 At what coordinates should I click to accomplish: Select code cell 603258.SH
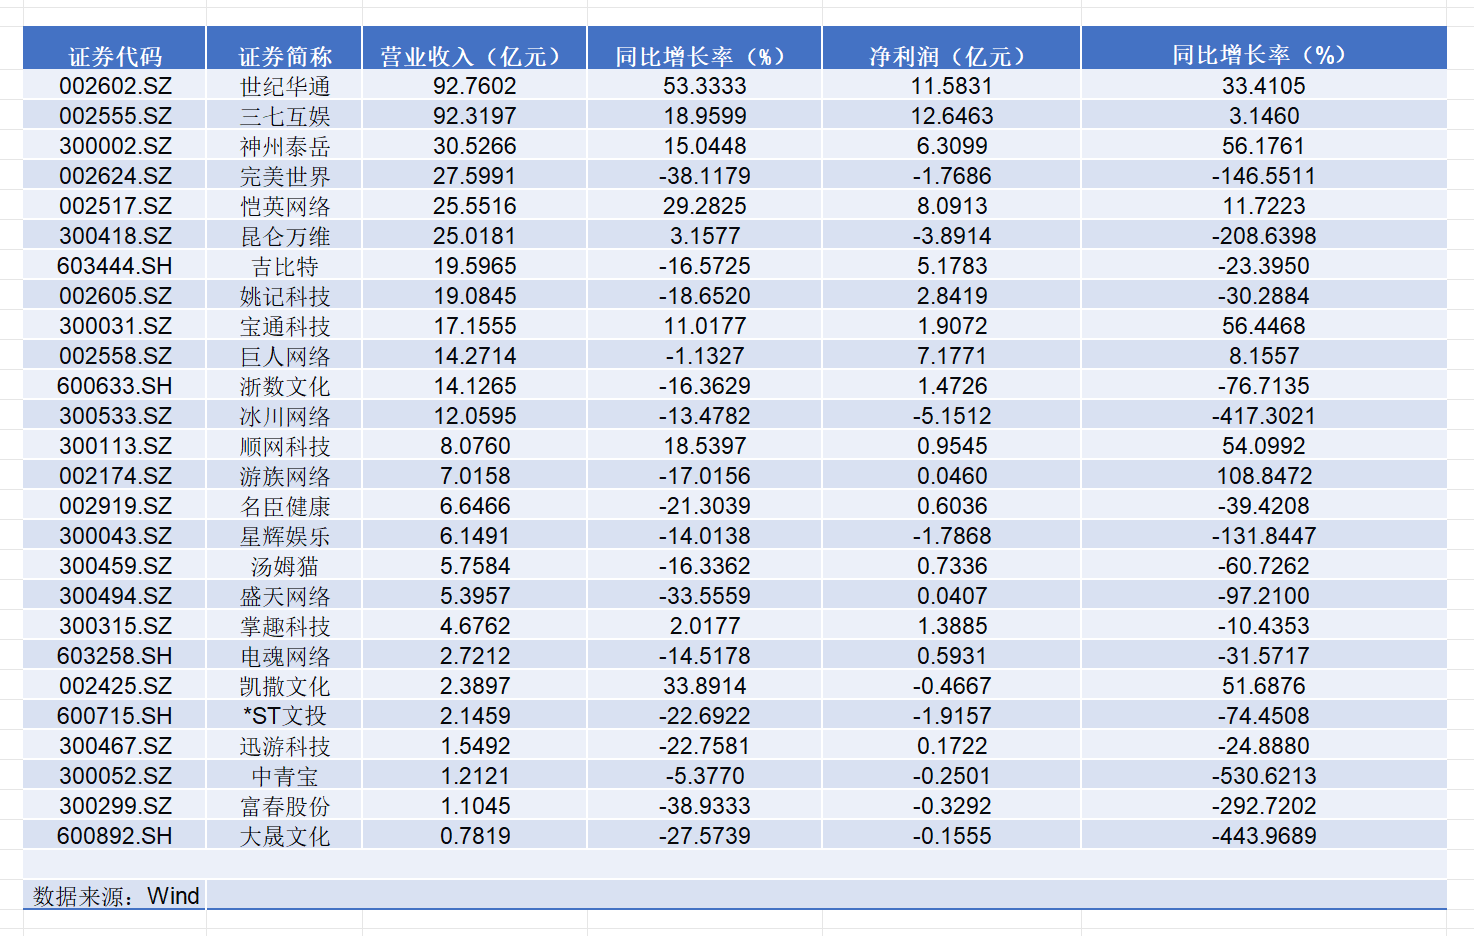click(x=115, y=656)
